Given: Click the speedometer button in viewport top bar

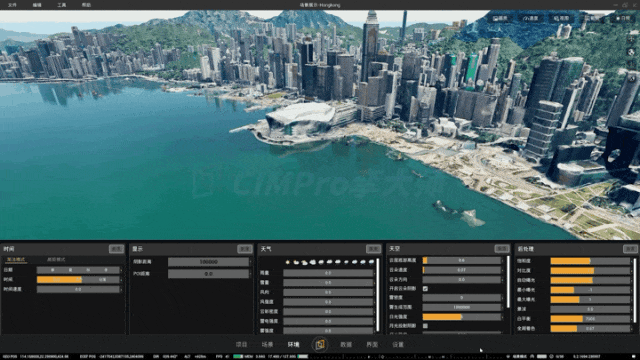Looking at the screenshot, I should pyautogui.click(x=531, y=18).
